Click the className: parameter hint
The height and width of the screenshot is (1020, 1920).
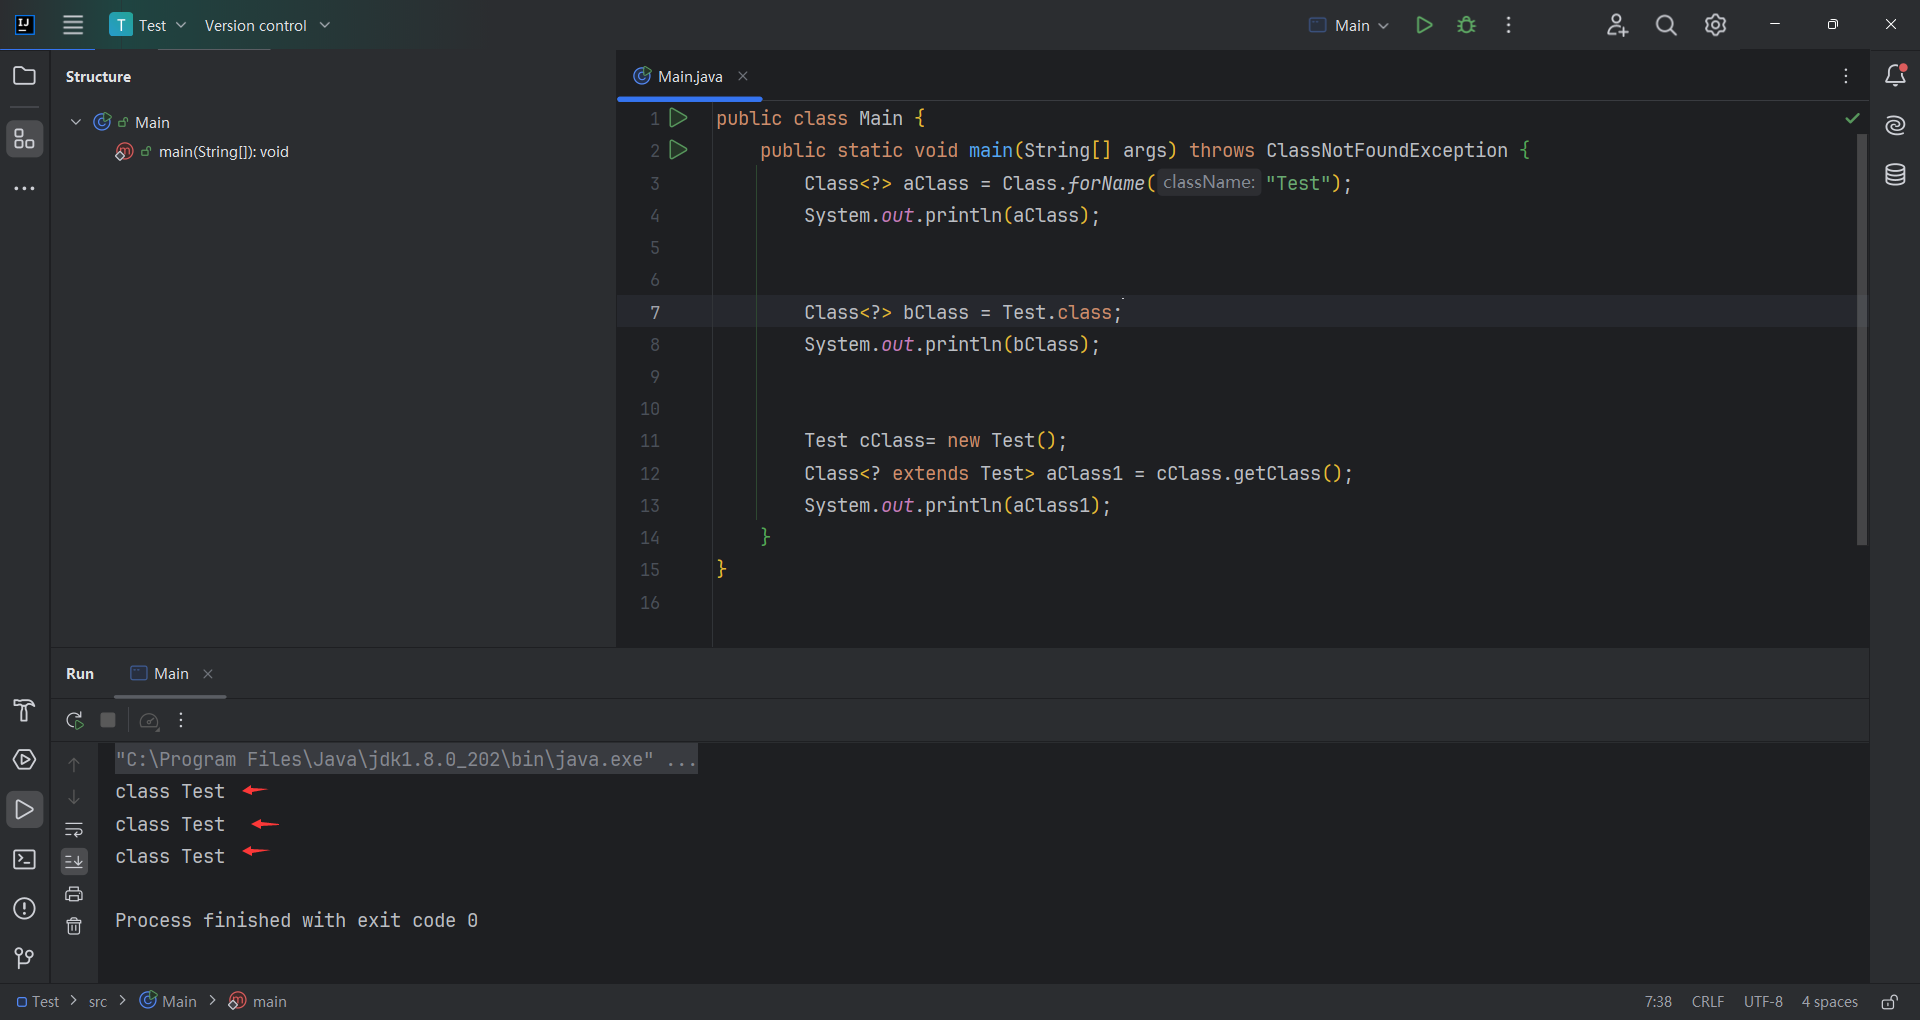[x=1208, y=182]
